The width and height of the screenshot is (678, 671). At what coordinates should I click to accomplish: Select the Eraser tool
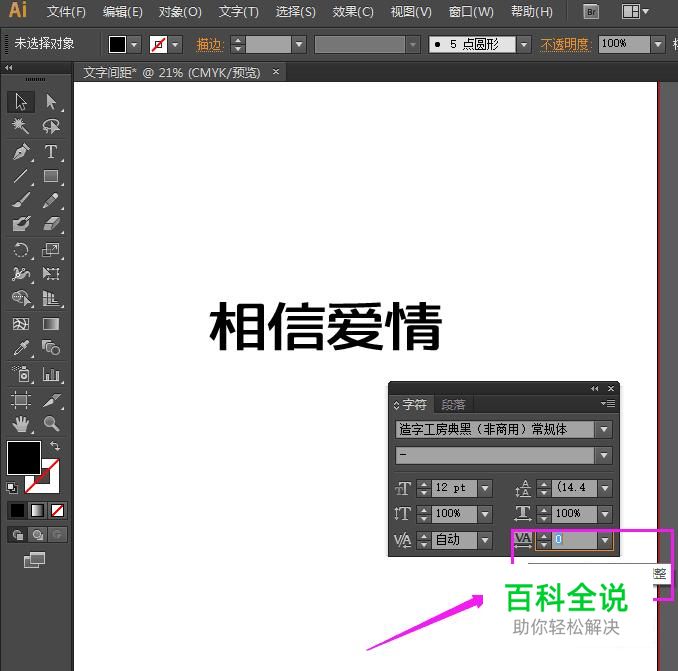[51, 224]
